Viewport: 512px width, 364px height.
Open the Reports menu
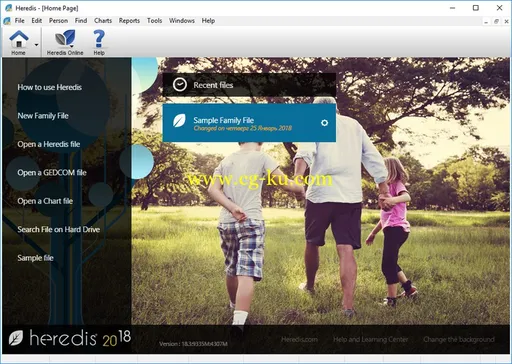[x=129, y=21]
